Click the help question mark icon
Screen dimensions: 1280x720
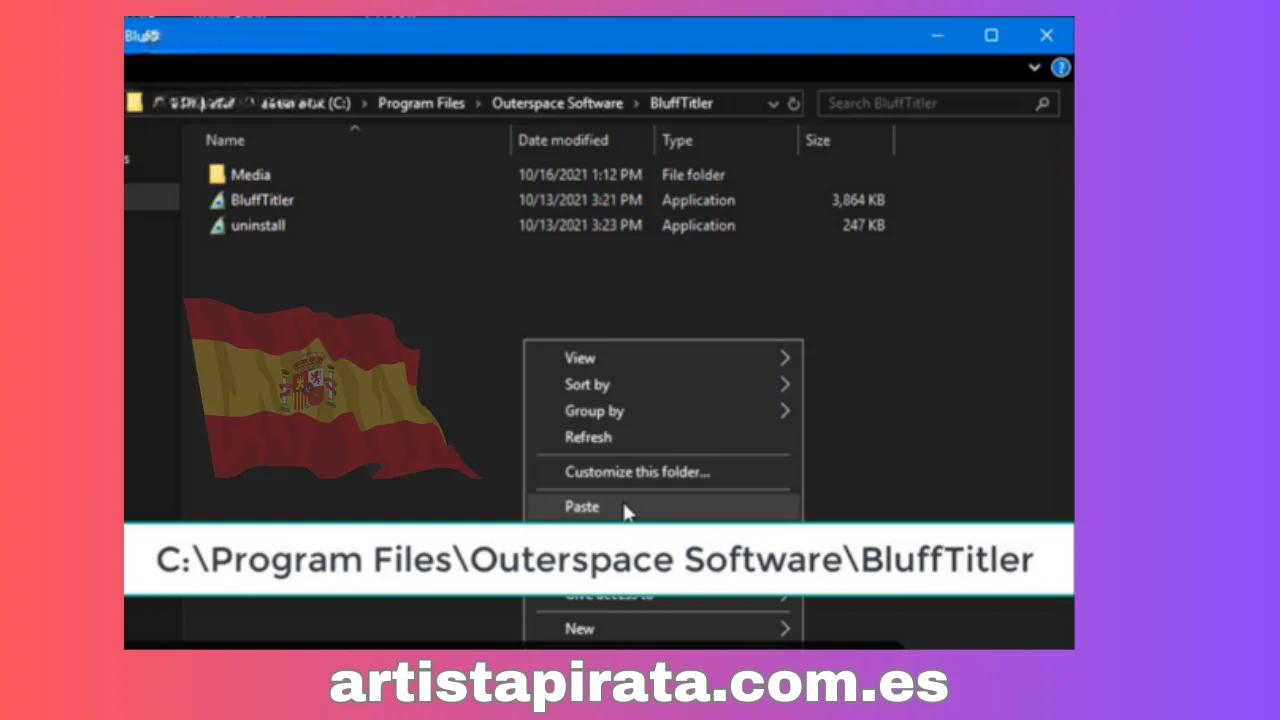pos(1061,67)
